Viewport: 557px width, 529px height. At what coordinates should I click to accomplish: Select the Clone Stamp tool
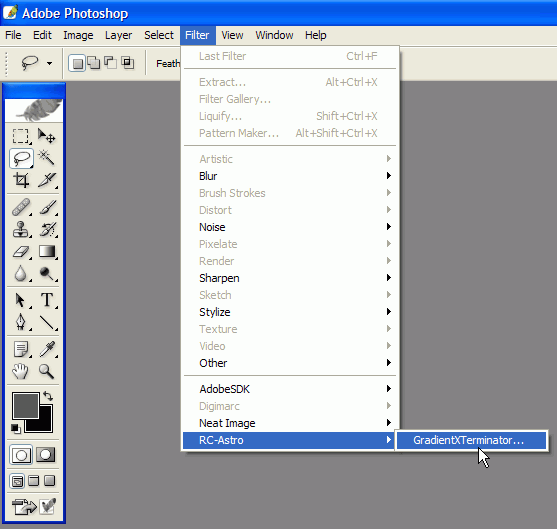(21, 229)
